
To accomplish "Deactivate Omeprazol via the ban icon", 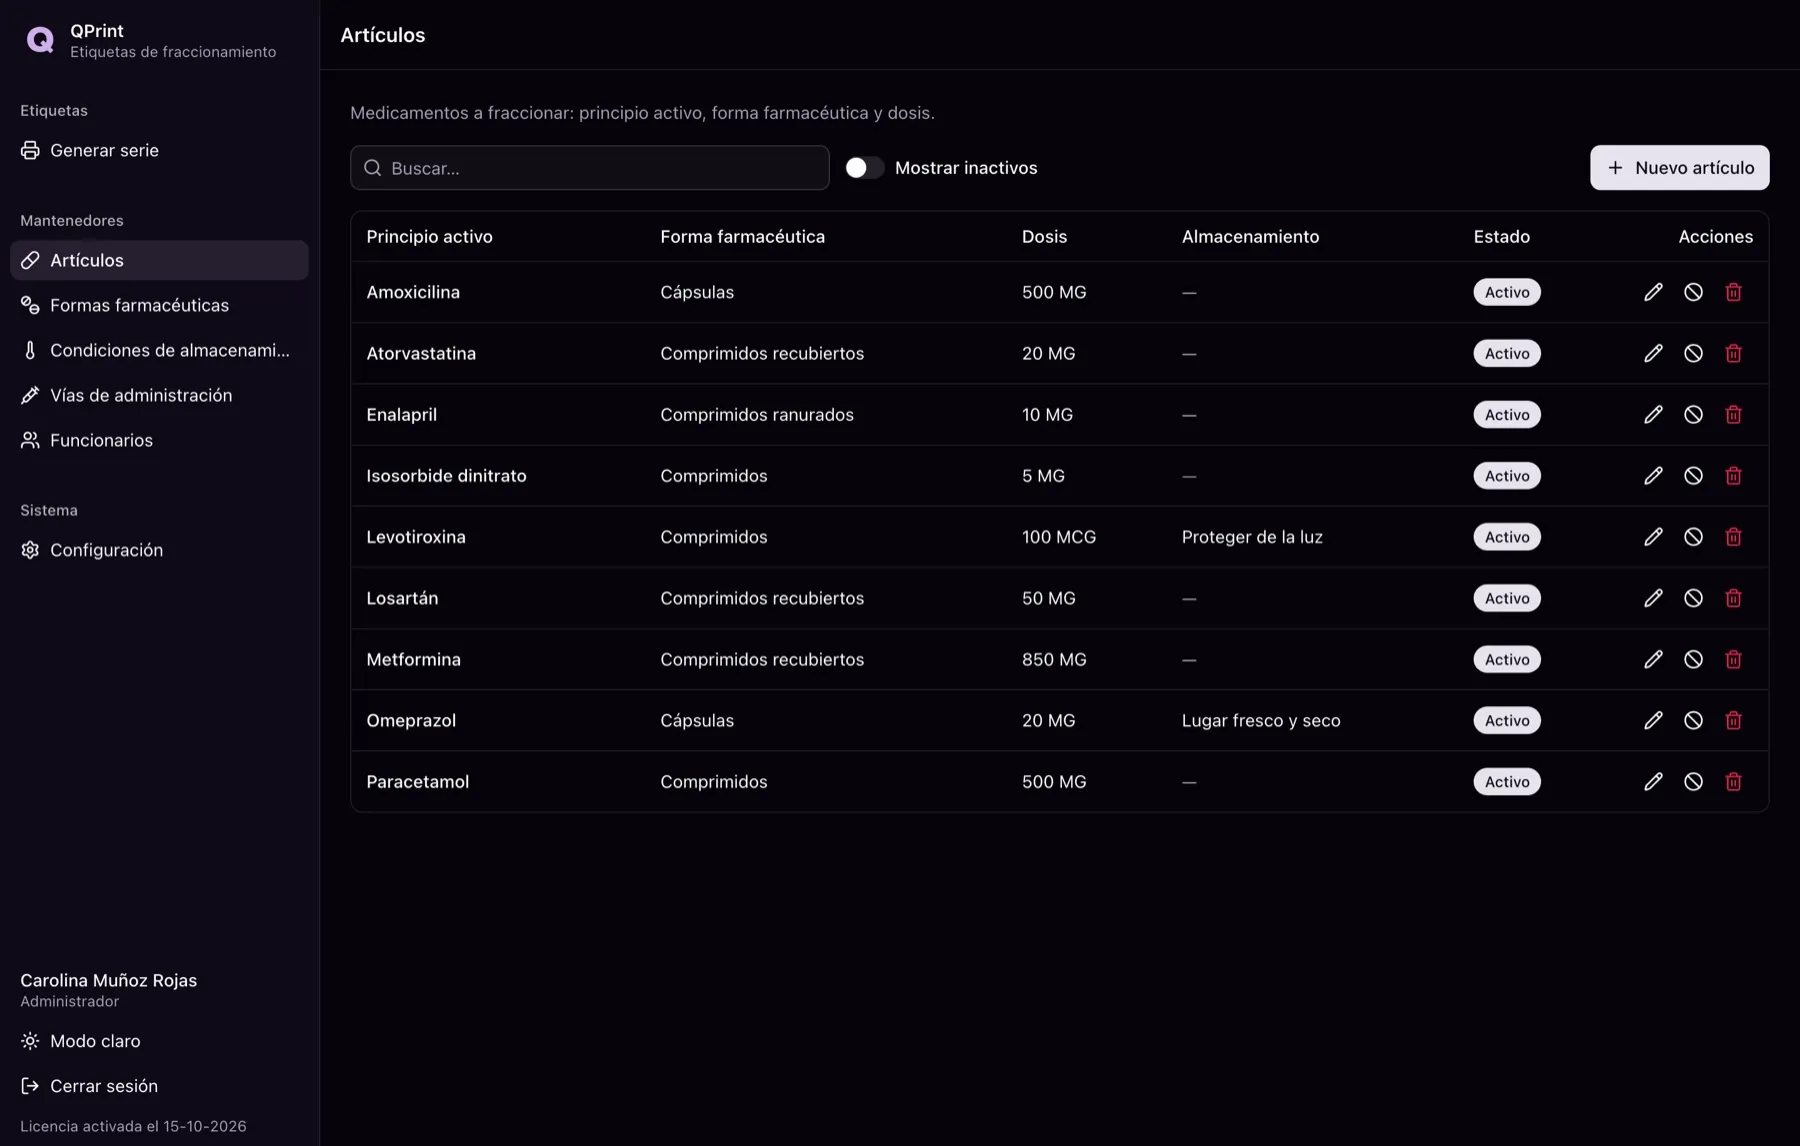I will click(x=1693, y=720).
